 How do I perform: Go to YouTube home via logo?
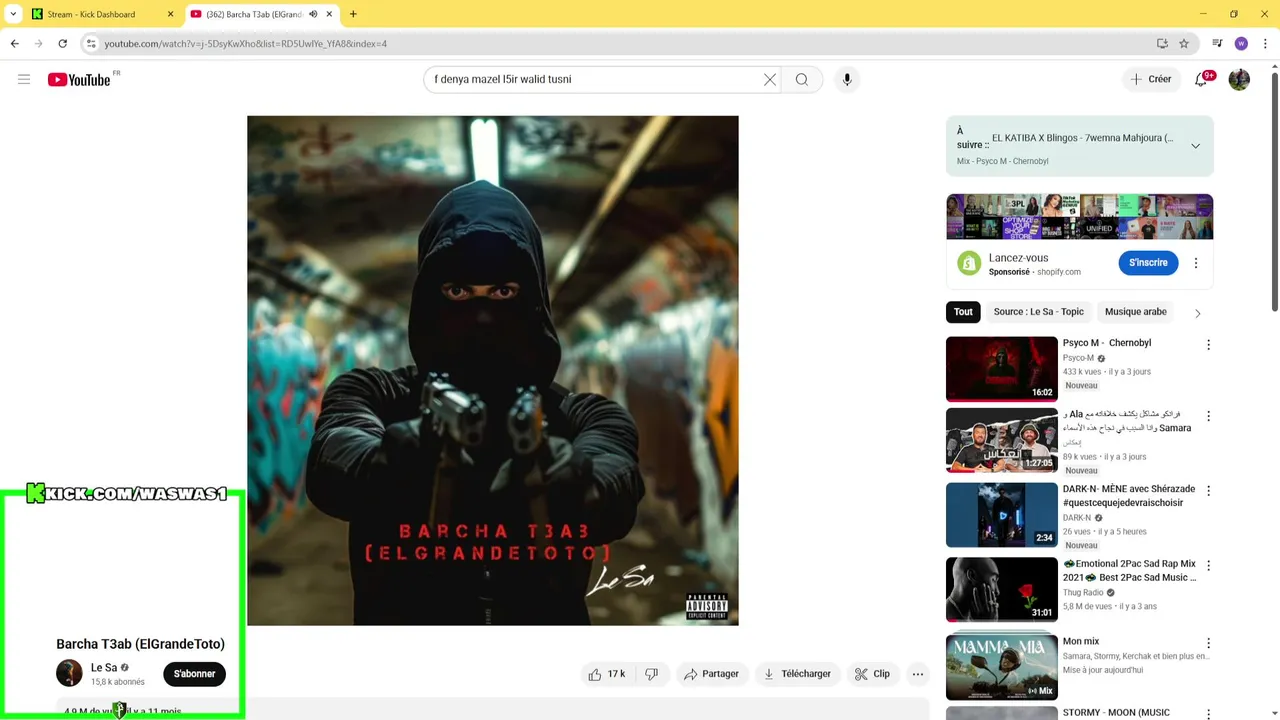click(79, 79)
